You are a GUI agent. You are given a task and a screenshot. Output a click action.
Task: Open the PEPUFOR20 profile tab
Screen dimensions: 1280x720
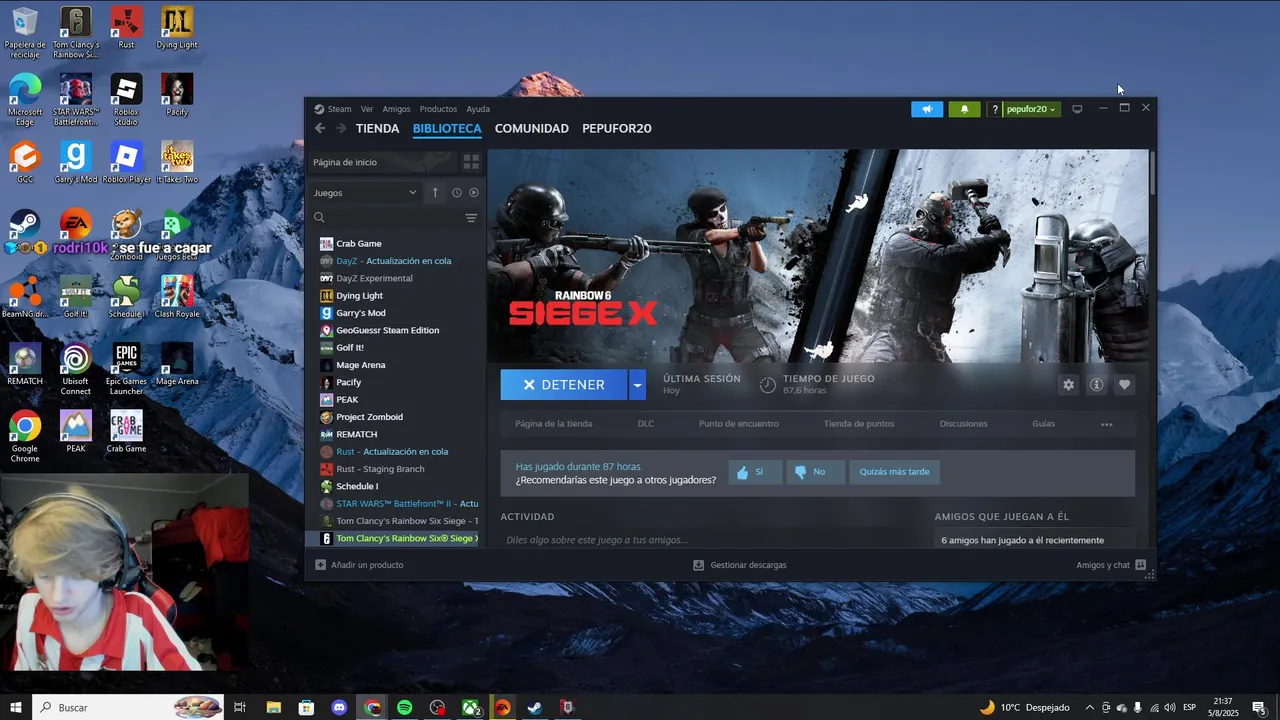tap(616, 128)
